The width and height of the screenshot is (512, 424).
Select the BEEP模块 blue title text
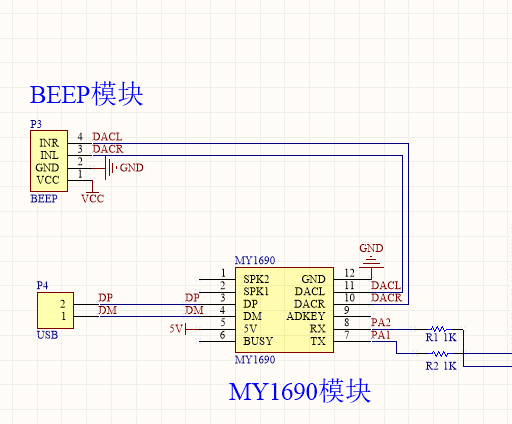[87, 94]
